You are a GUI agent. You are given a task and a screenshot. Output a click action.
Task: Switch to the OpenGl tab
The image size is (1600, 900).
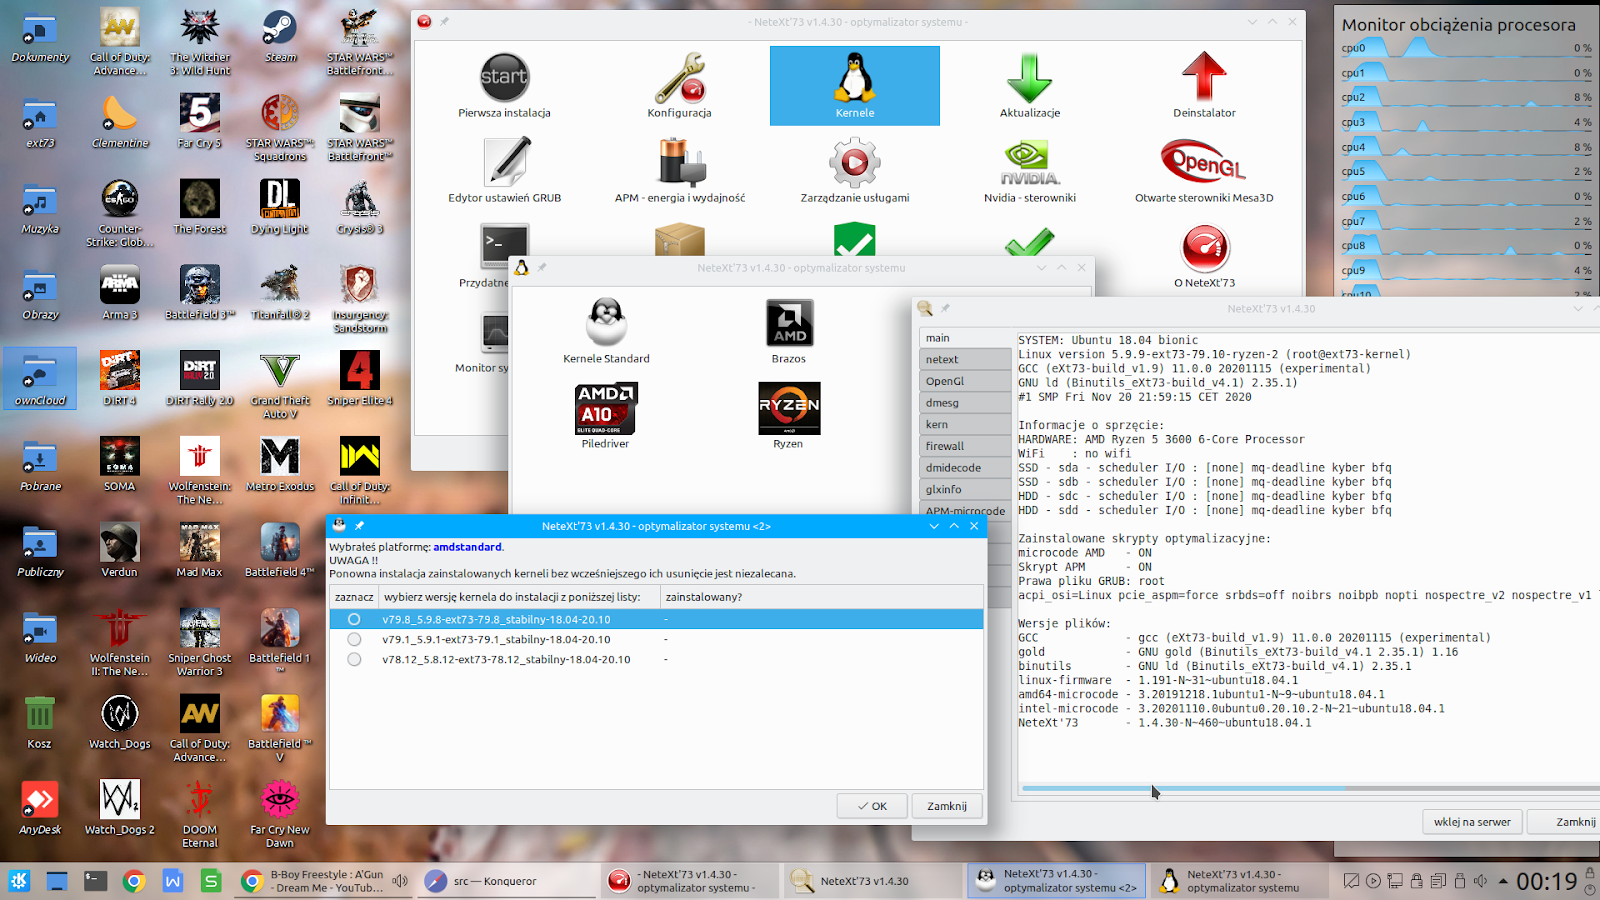[965, 381]
